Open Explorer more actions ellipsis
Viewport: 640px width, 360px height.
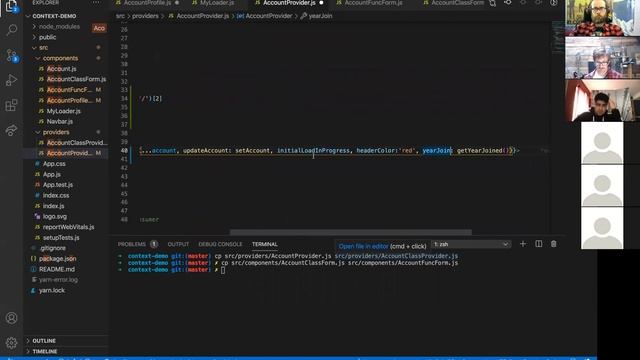click(x=96, y=2)
